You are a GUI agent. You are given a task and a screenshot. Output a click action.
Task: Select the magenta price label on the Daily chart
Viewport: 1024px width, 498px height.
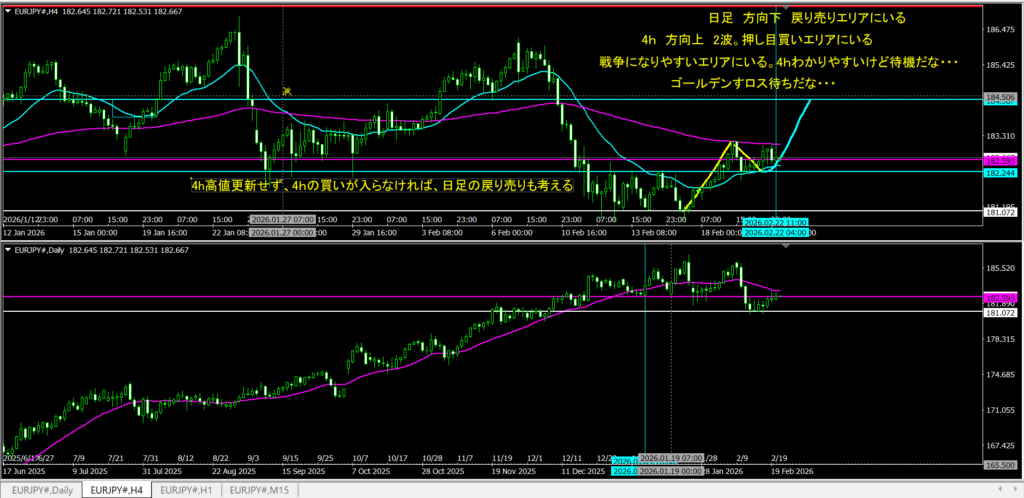point(1001,297)
